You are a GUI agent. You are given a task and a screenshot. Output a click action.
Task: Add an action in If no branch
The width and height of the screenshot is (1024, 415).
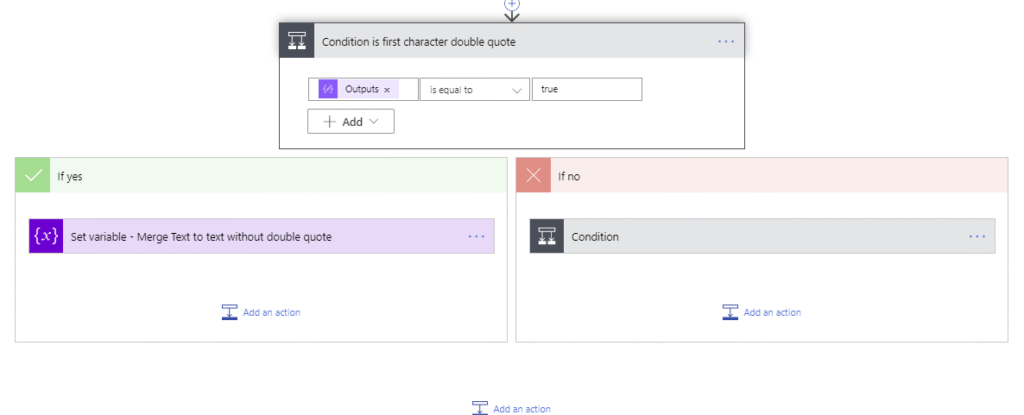pyautogui.click(x=762, y=312)
